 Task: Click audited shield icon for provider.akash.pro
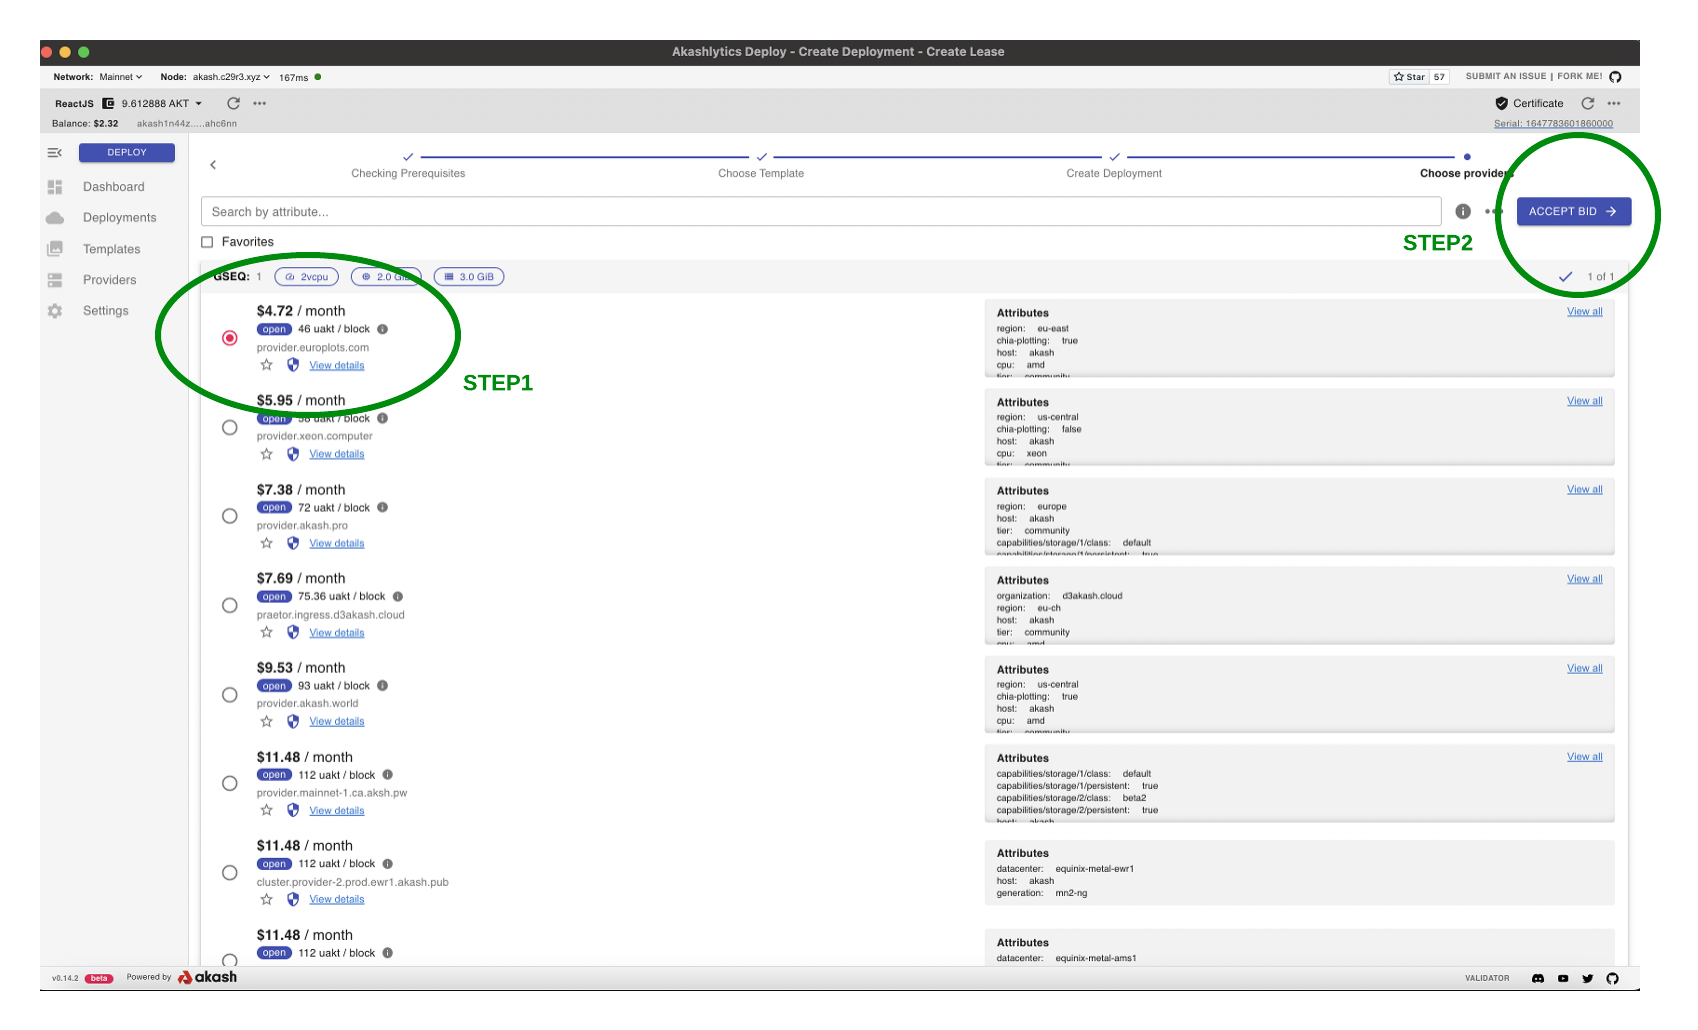(x=293, y=543)
